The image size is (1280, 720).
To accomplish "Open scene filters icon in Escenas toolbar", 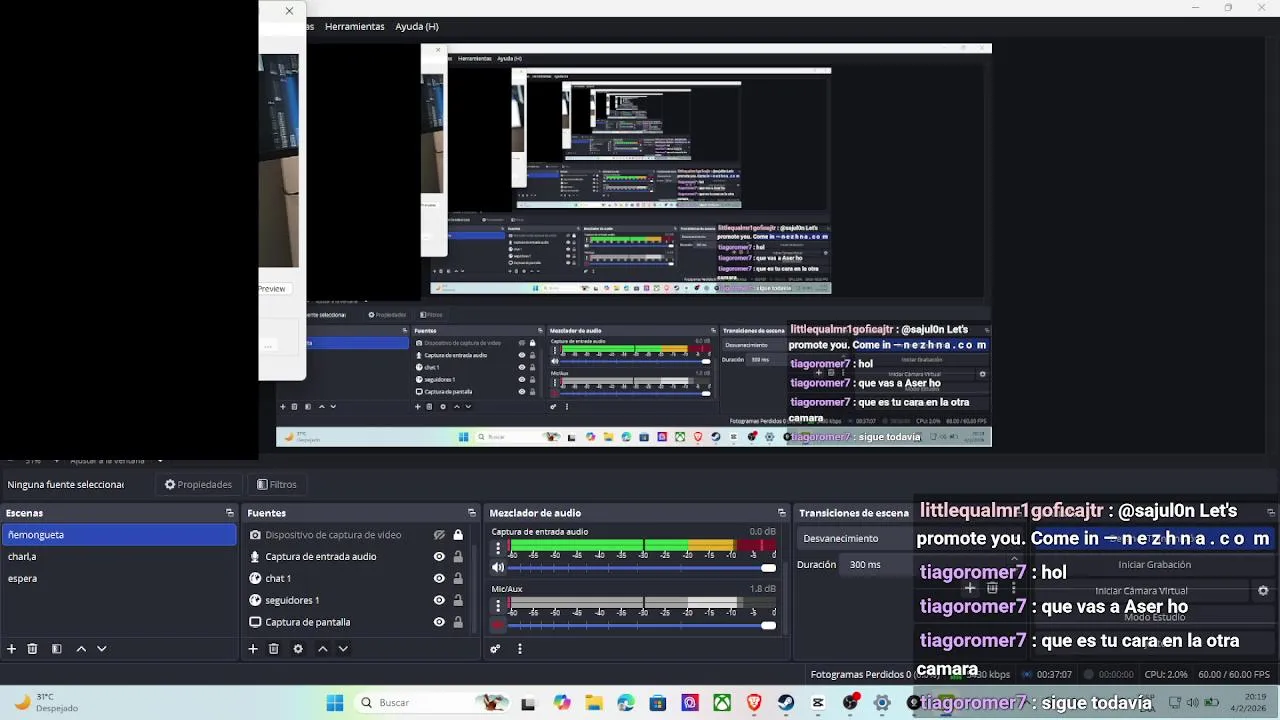I will click(x=57, y=649).
